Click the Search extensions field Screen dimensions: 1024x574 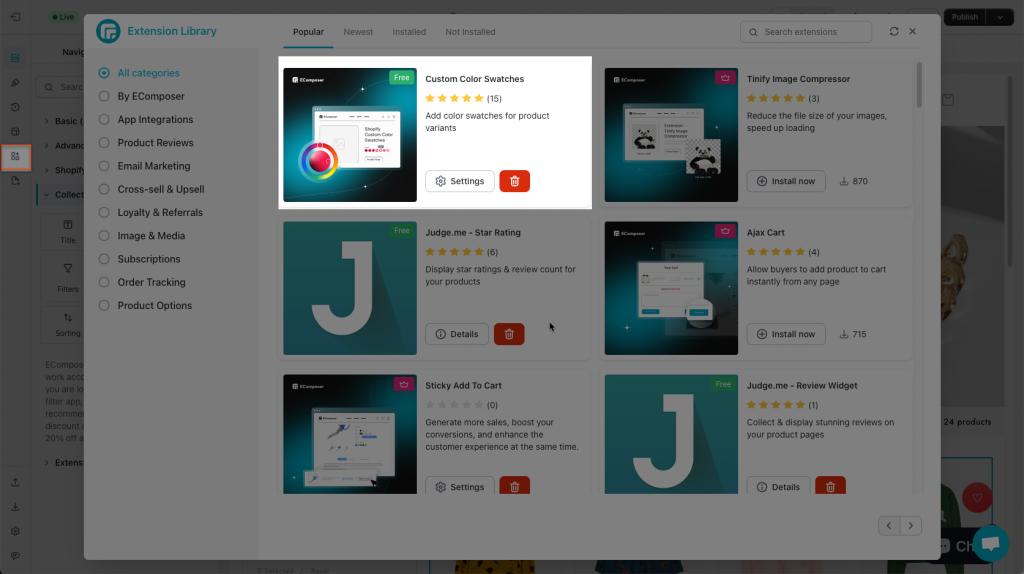click(x=806, y=31)
